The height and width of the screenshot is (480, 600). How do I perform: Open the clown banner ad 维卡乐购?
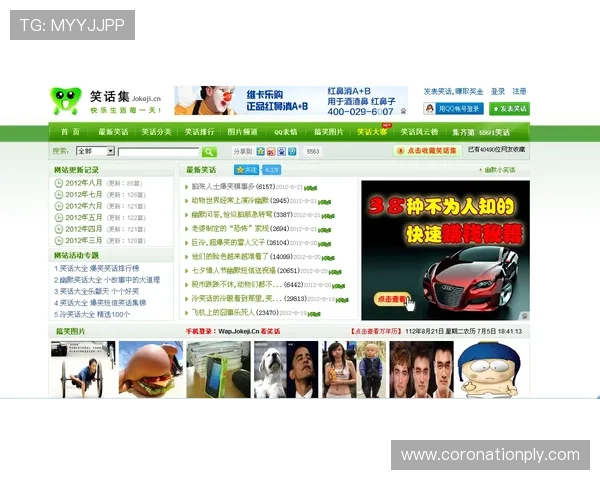coord(291,100)
